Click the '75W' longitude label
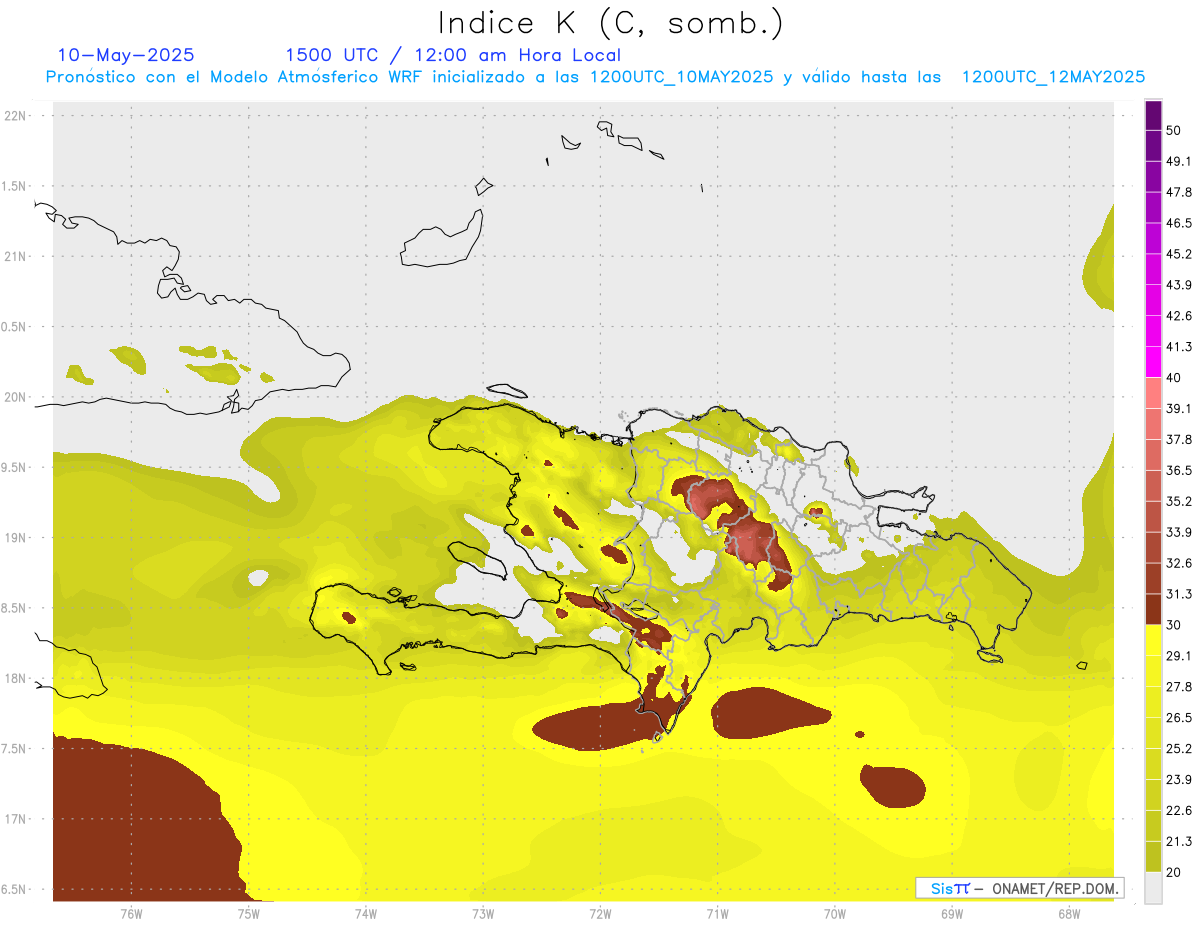Image resolution: width=1200 pixels, height=927 pixels. click(249, 913)
